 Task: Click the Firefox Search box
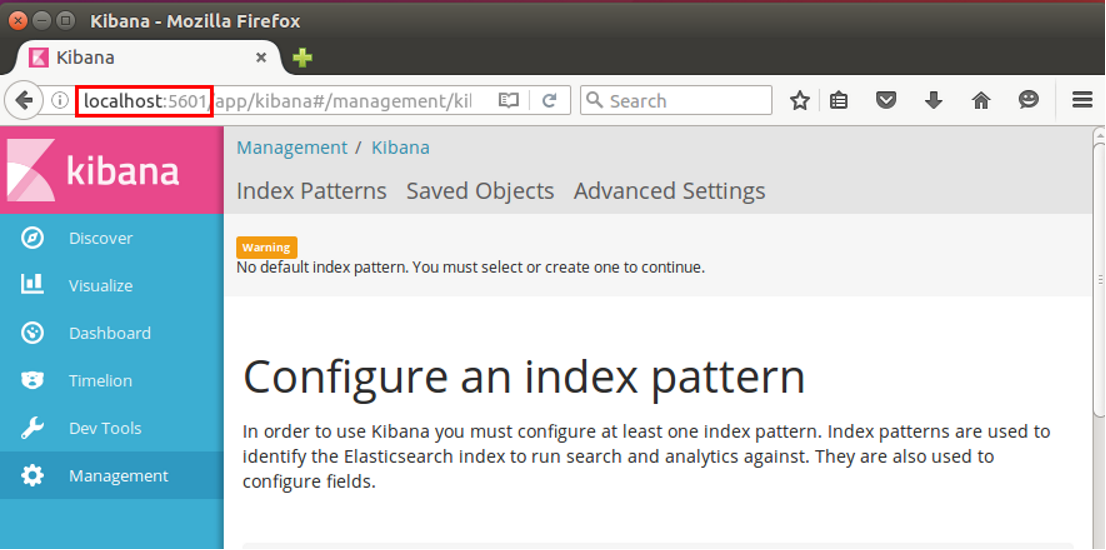tap(676, 101)
